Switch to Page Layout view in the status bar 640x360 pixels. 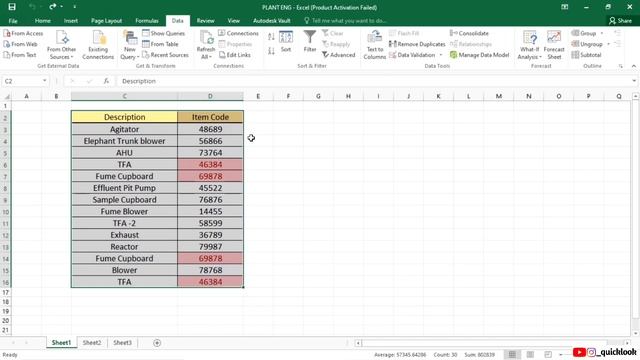pos(530,354)
